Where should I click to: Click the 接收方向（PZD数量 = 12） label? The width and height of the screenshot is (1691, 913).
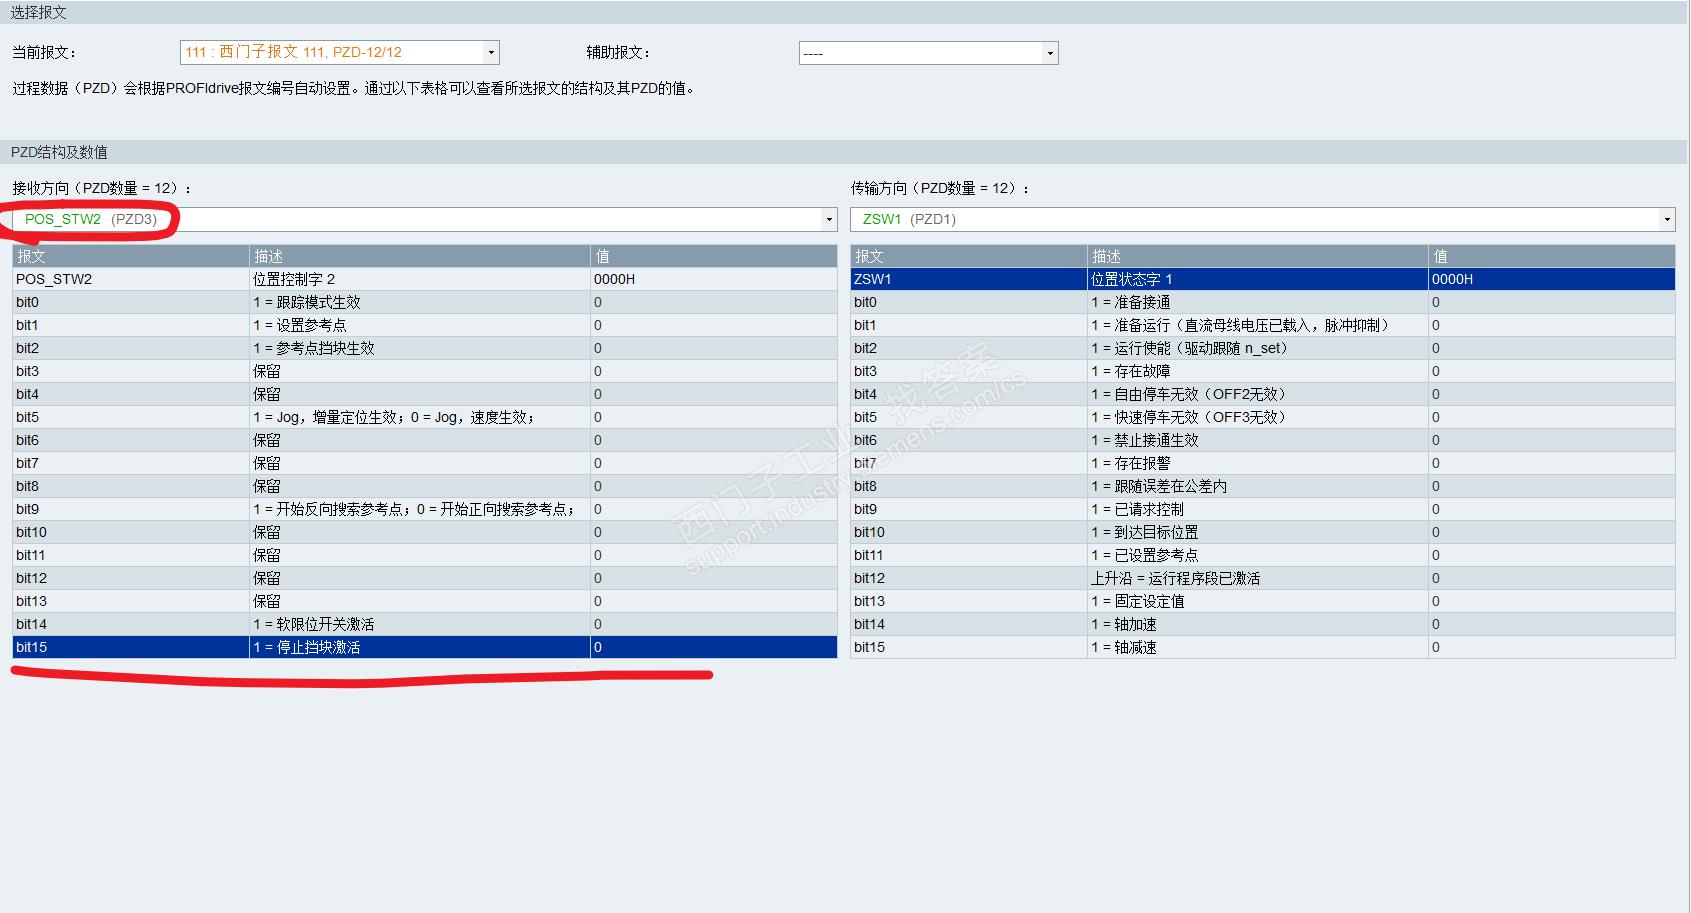102,188
